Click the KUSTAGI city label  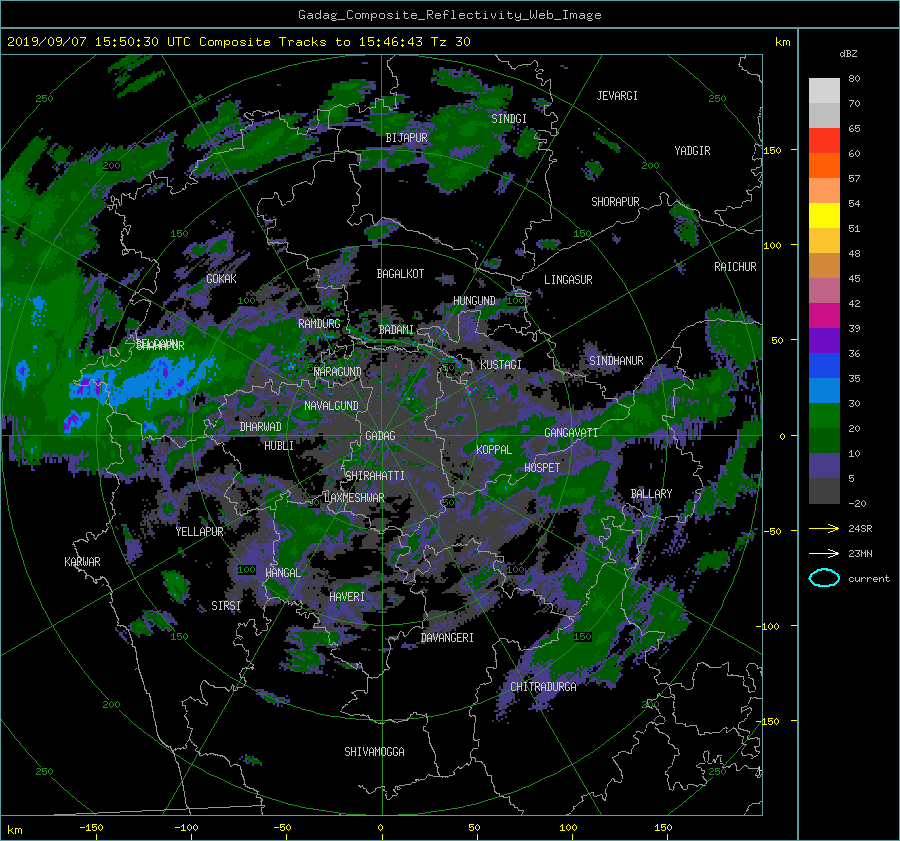pos(501,365)
